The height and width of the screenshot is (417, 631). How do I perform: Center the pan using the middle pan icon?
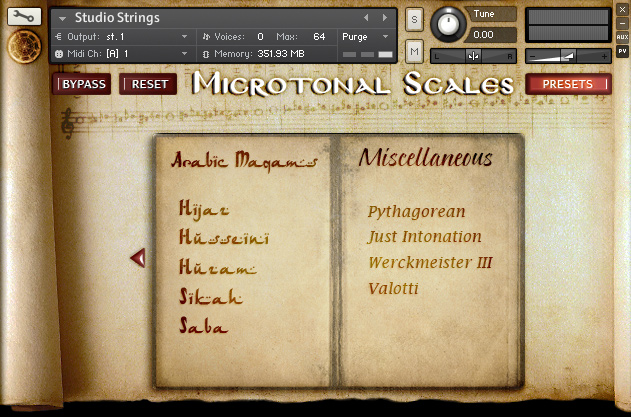coord(474,56)
